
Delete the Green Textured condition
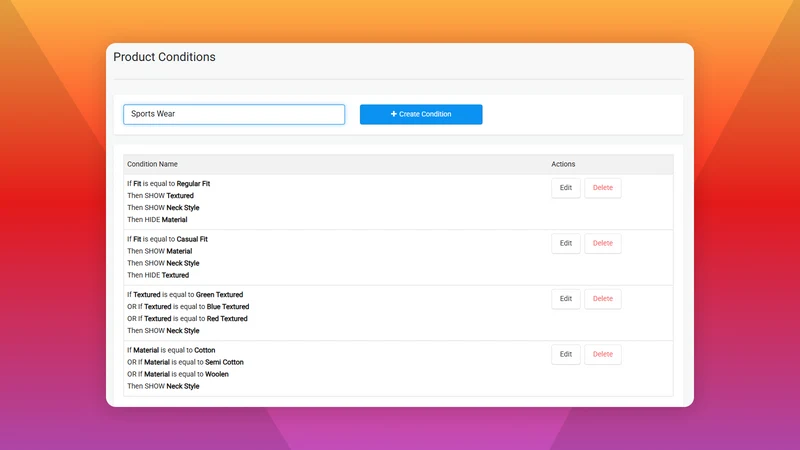603,299
